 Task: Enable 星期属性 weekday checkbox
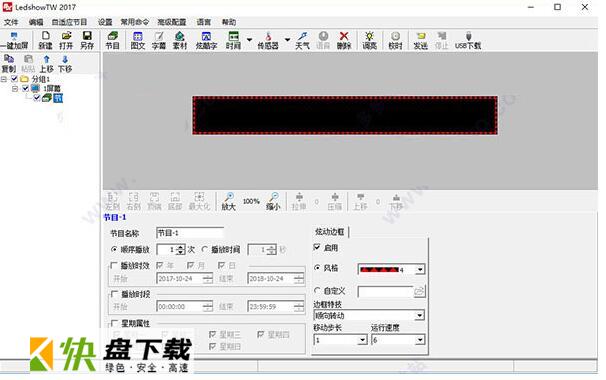(x=114, y=323)
